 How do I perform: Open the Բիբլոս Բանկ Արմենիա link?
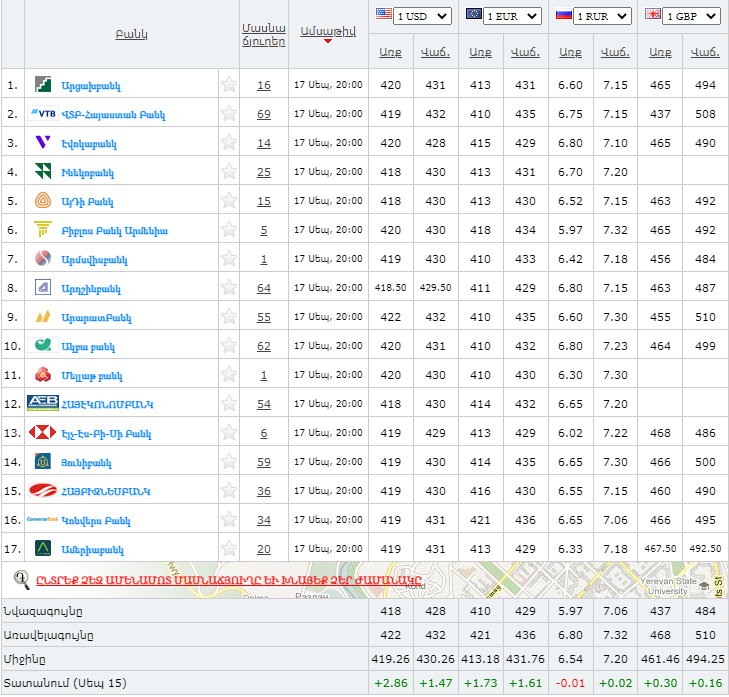pyautogui.click(x=114, y=231)
